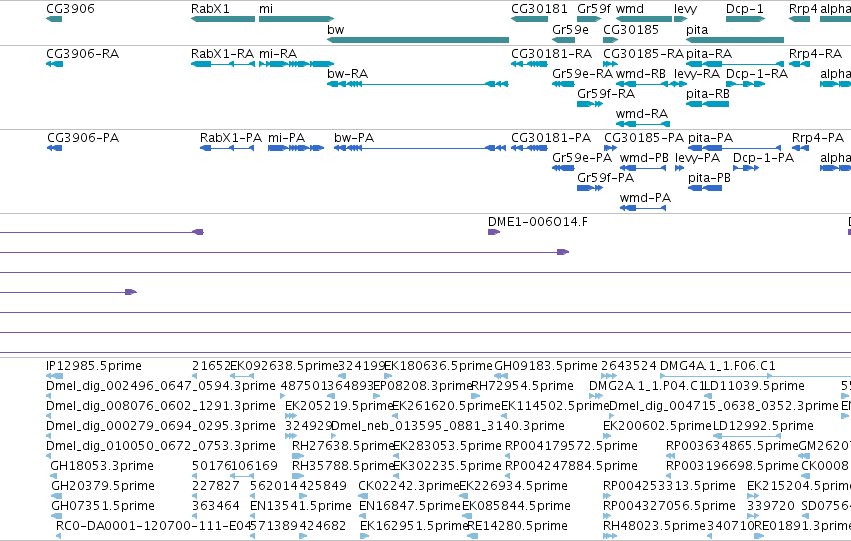Click the Gr59f-RA transcript label
Screen dimensions: 851x541
click(606, 93)
